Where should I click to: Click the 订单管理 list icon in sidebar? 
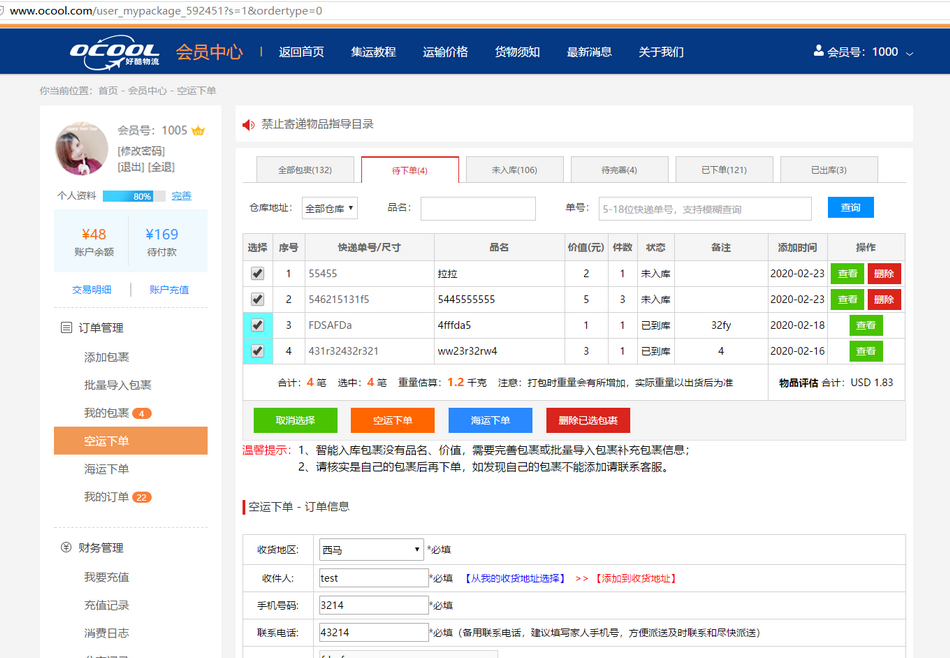[66, 328]
